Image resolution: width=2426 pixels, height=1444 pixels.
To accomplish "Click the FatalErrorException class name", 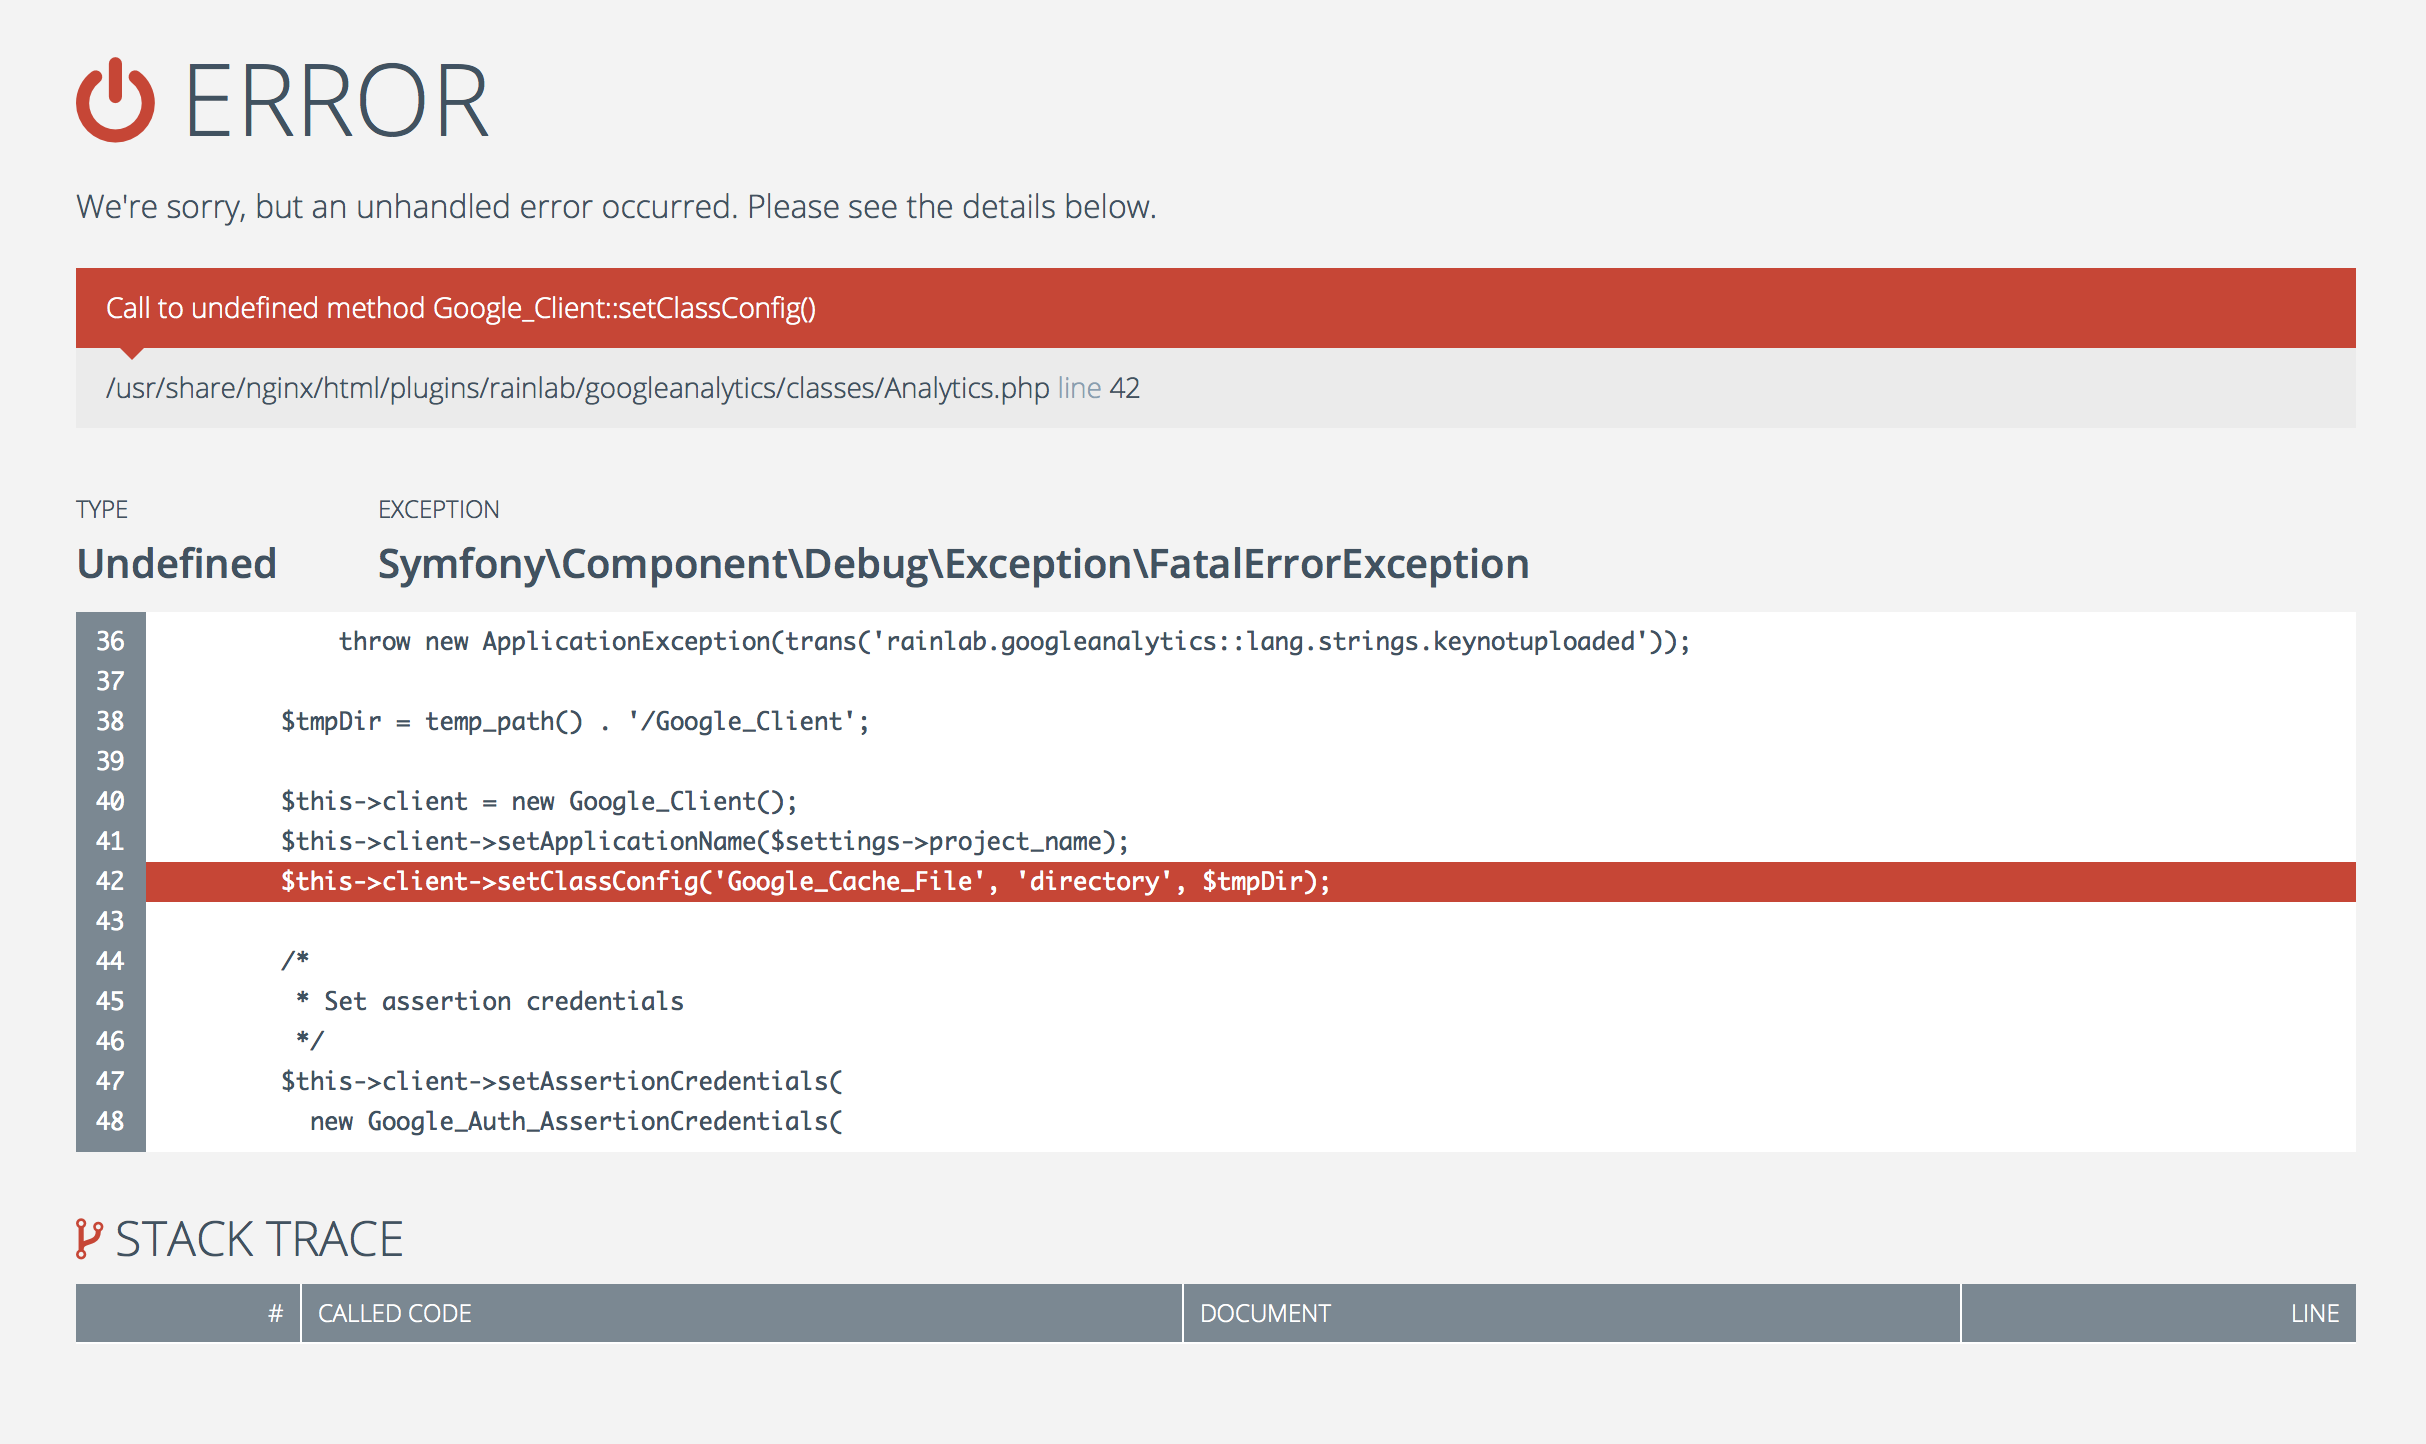I will tap(952, 564).
